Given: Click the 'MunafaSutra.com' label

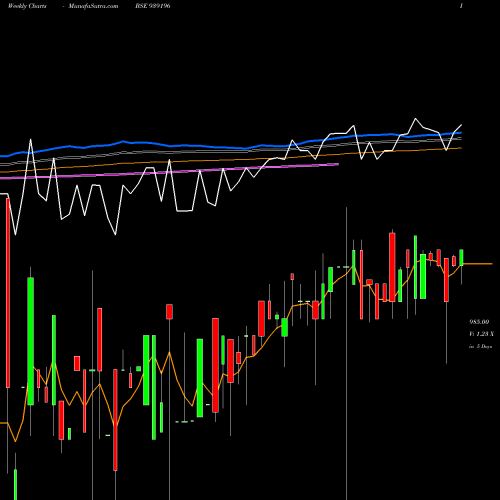Looking at the screenshot, I should pyautogui.click(x=93, y=6).
